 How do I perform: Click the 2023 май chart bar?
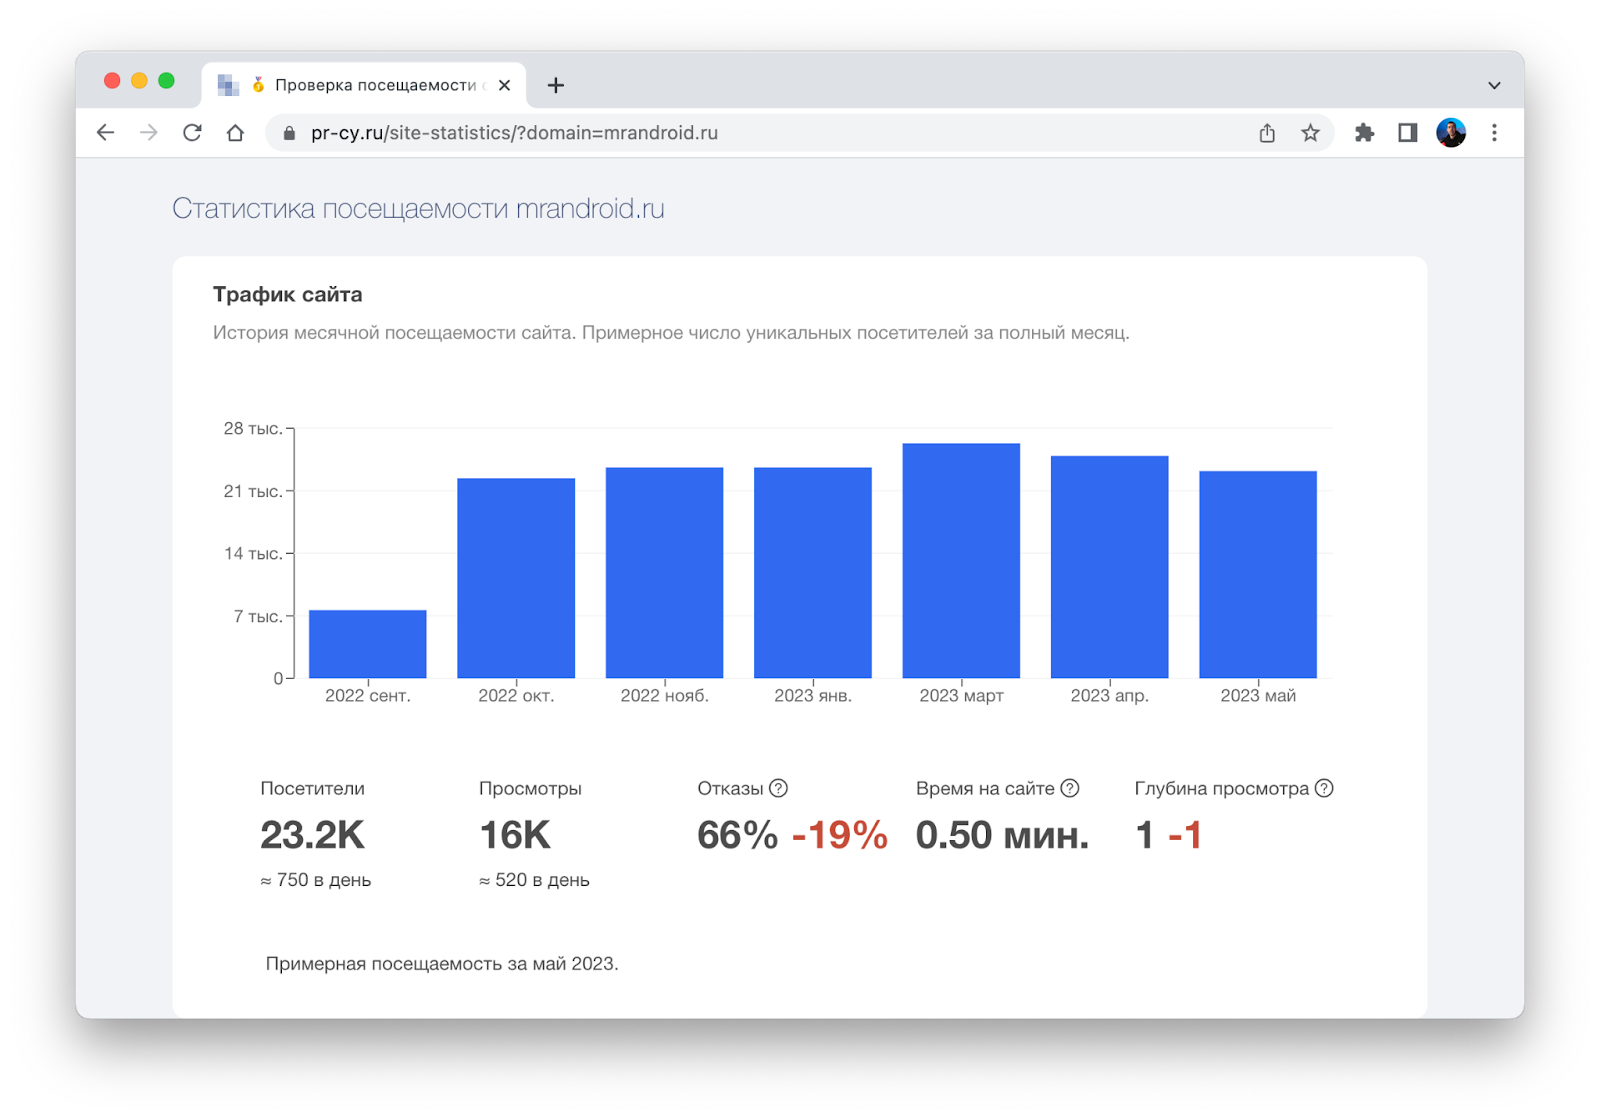point(1258,574)
